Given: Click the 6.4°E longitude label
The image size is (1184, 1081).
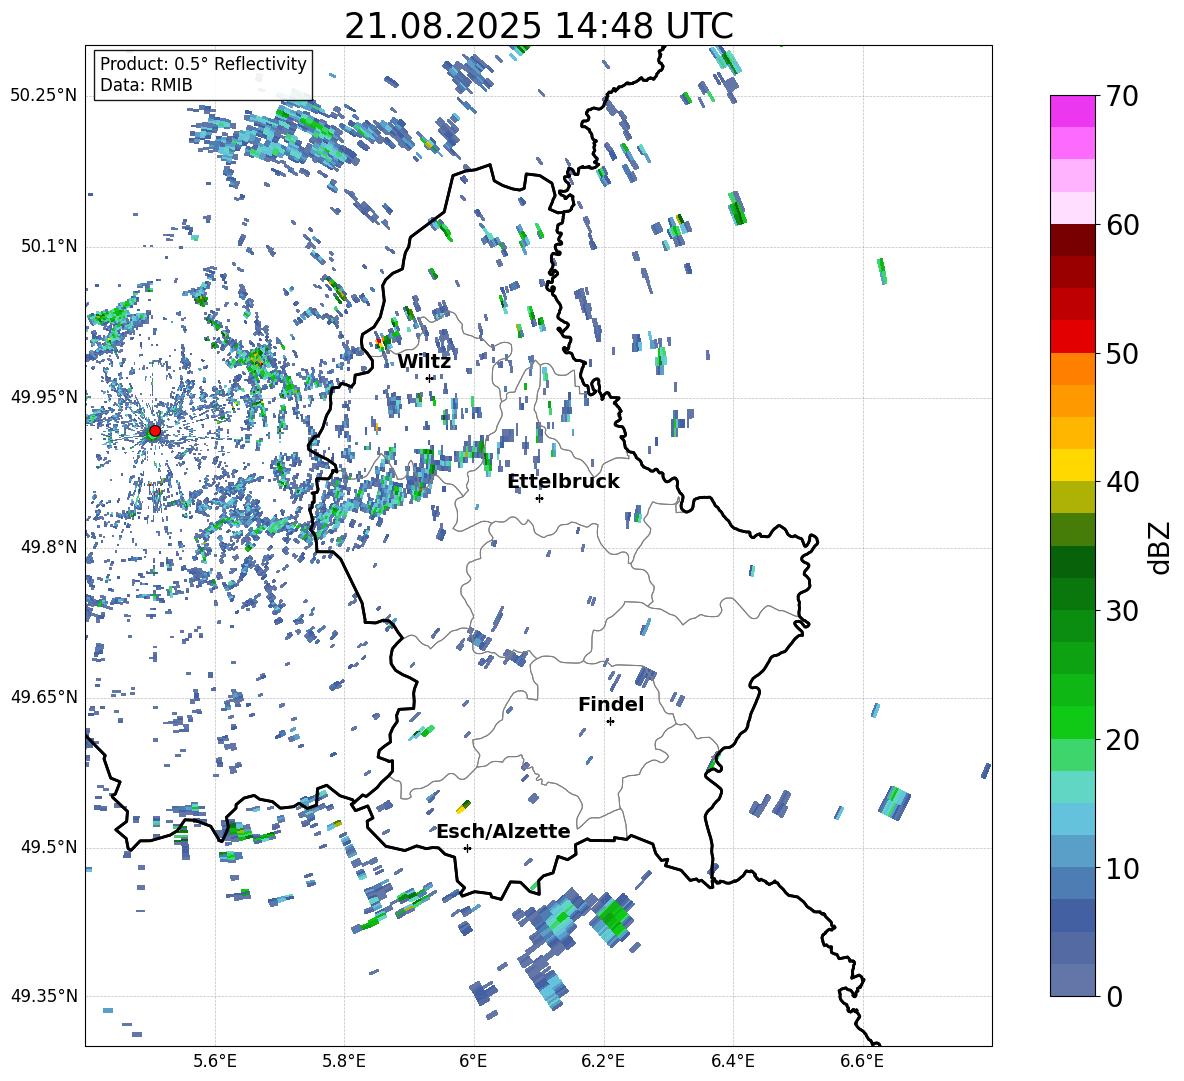Looking at the screenshot, I should [x=732, y=1061].
